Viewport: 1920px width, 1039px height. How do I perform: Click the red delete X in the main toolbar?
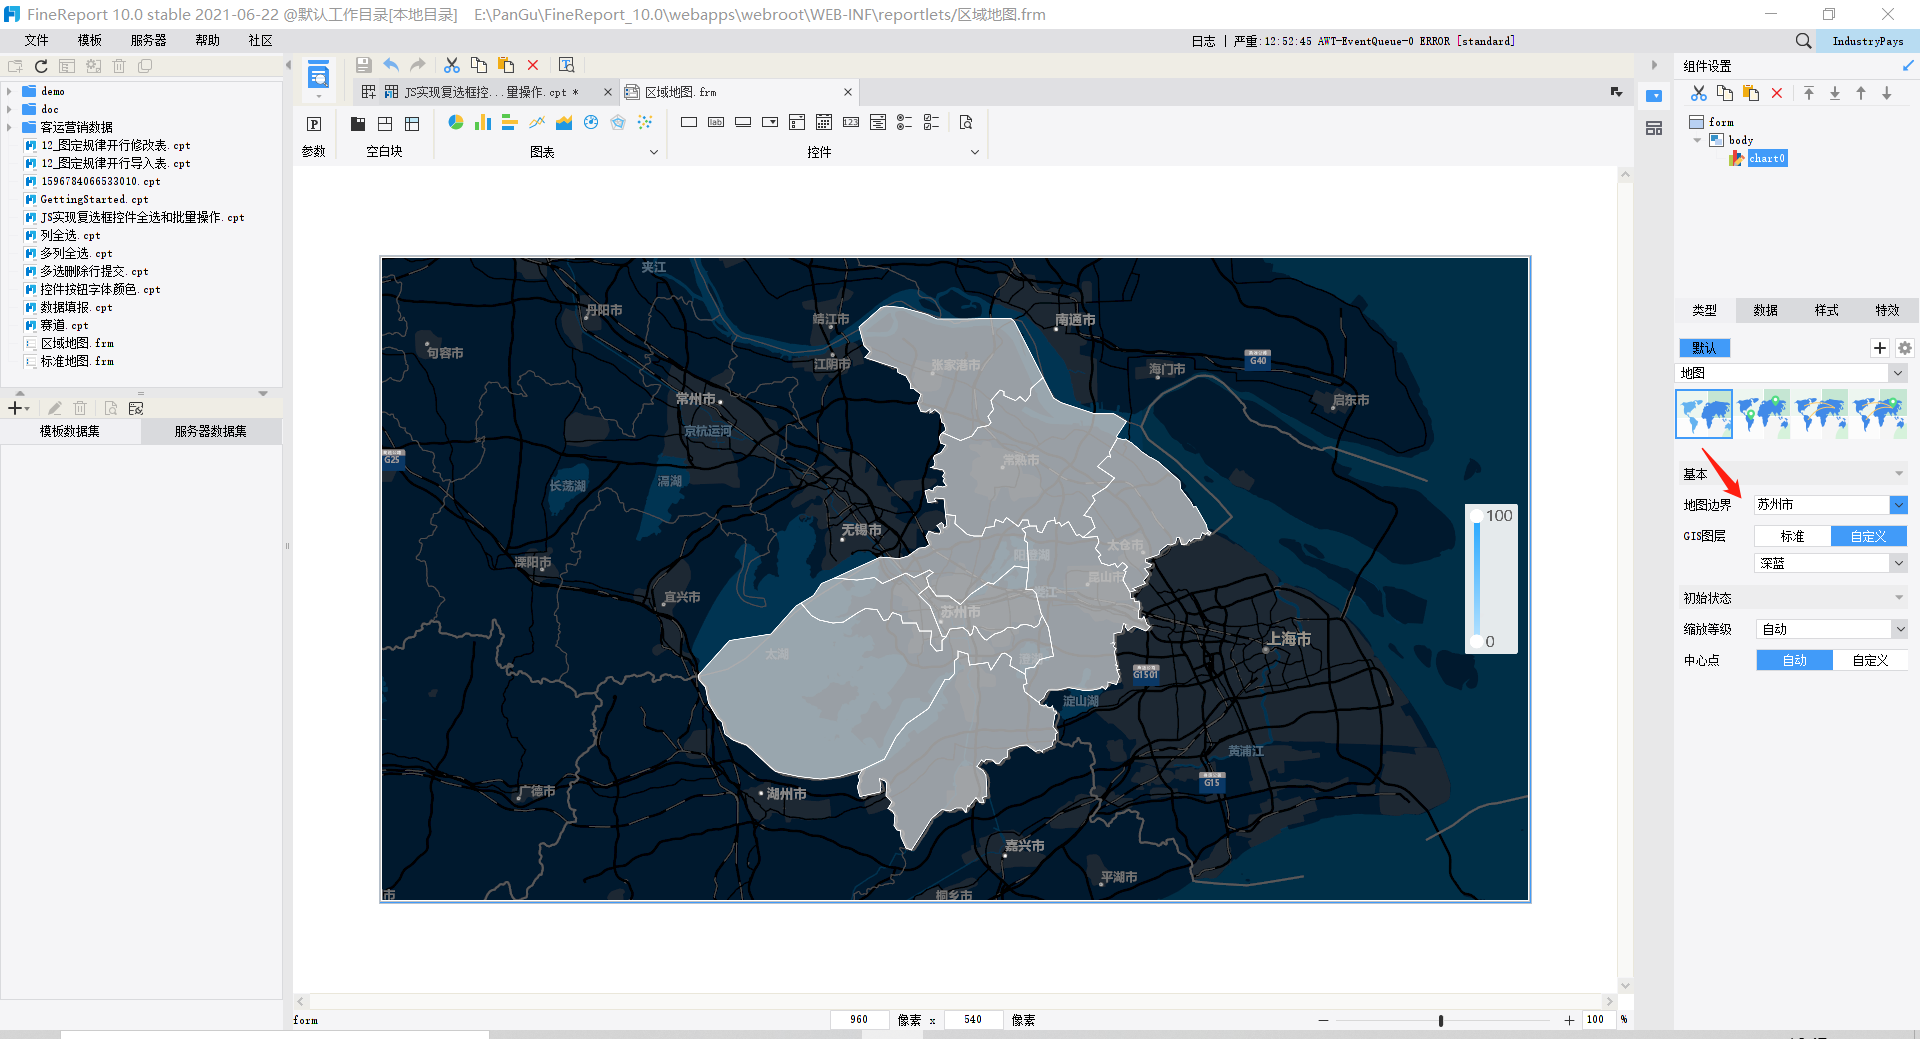[x=533, y=65]
